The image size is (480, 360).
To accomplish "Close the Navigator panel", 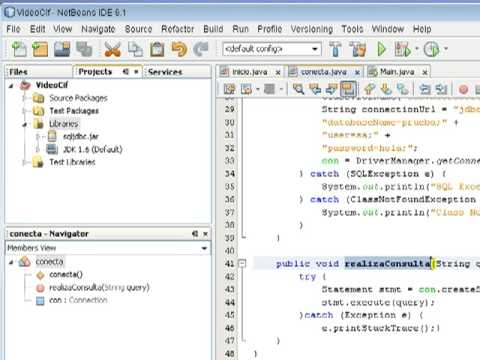I will (x=206, y=234).
